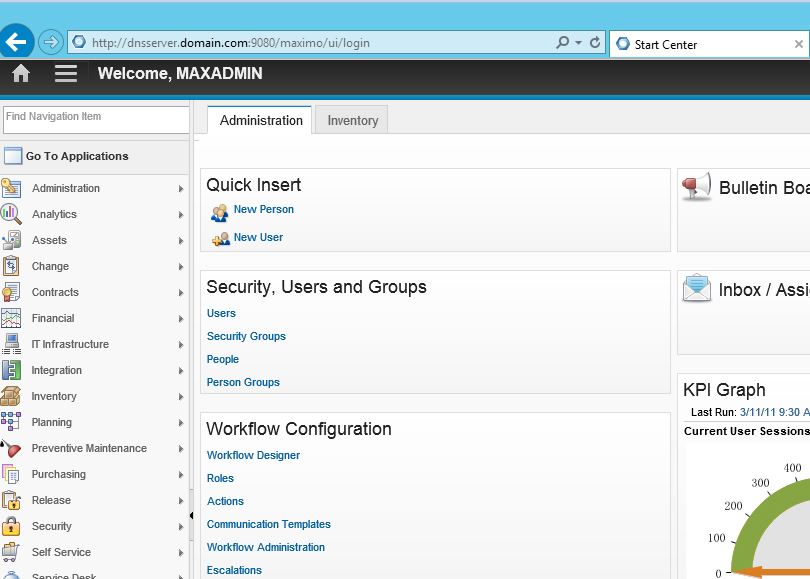This screenshot has width=810, height=579.
Task: Select the Administration tab
Action: (x=261, y=120)
